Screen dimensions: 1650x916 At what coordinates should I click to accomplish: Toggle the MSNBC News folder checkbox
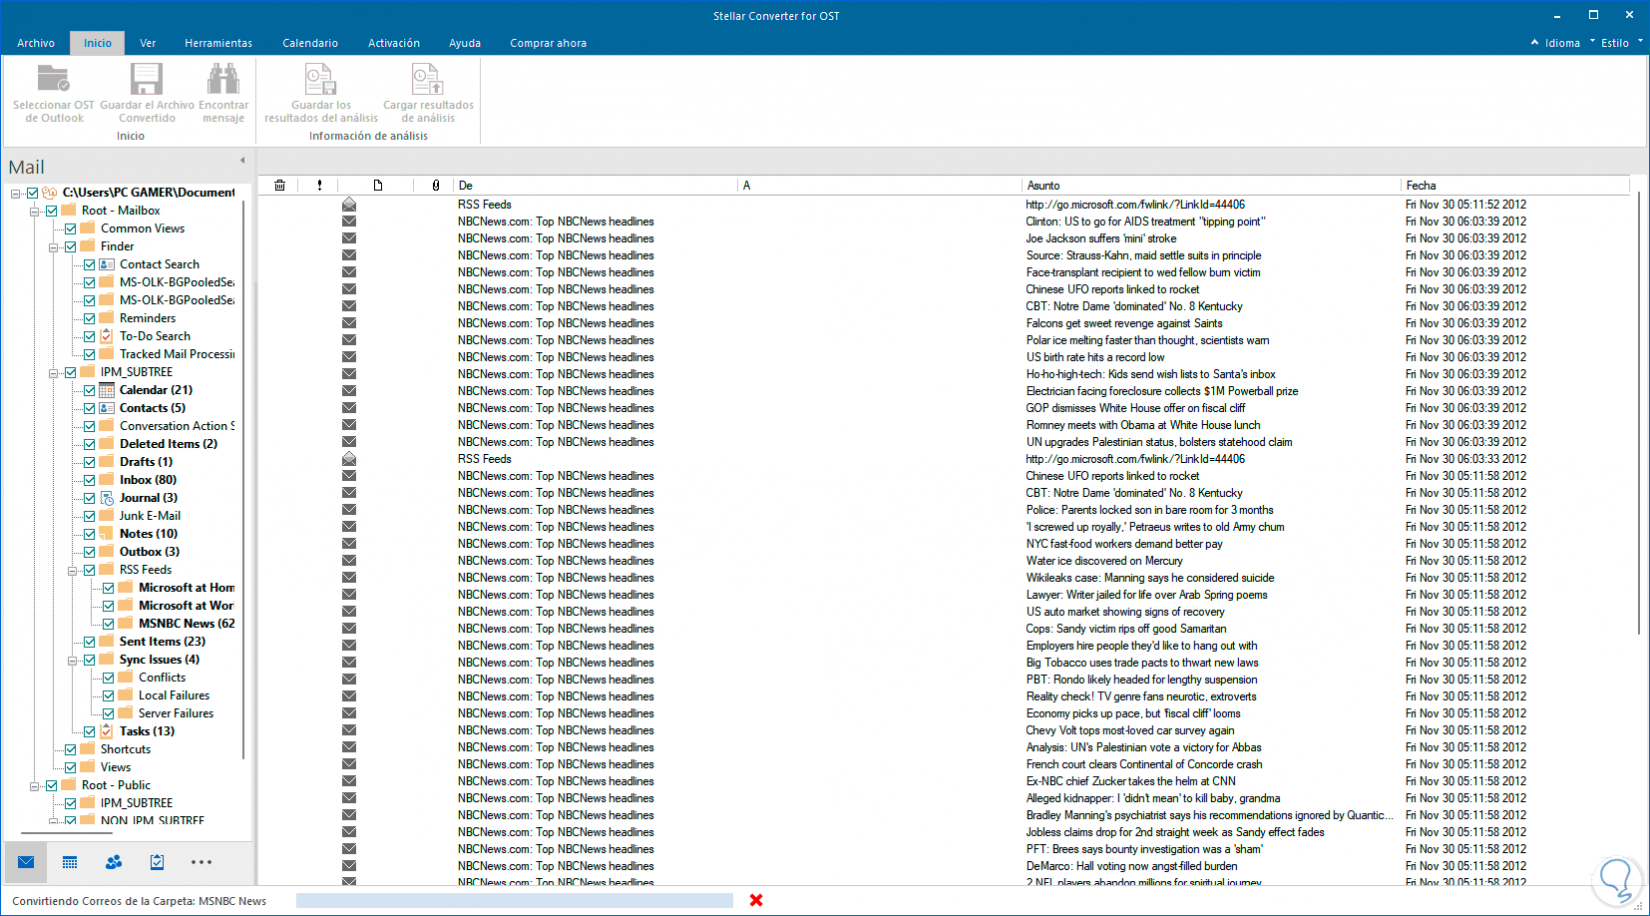coord(108,624)
